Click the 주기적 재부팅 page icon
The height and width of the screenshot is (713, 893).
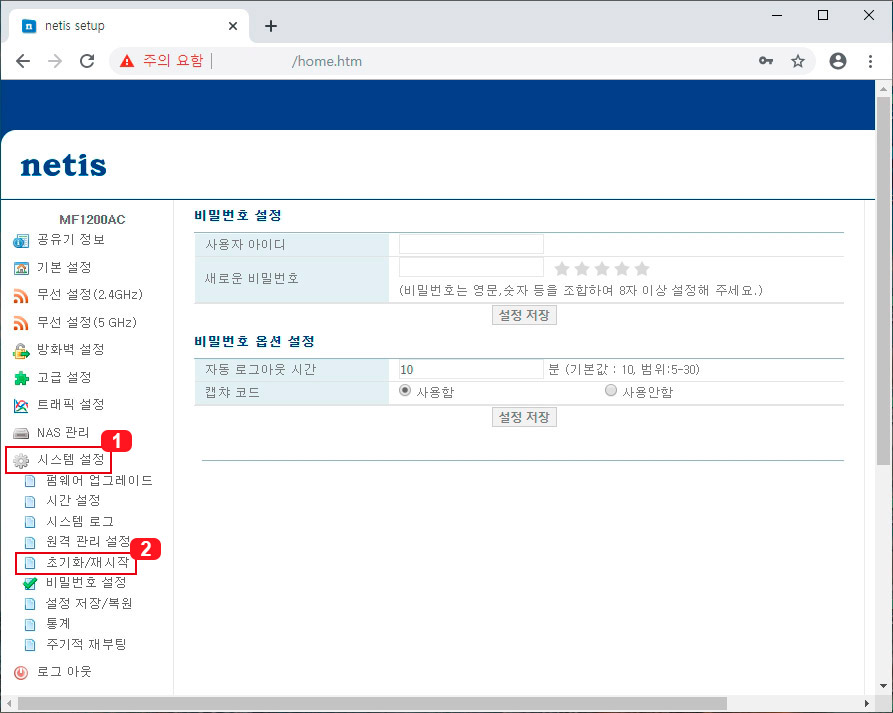click(30, 645)
